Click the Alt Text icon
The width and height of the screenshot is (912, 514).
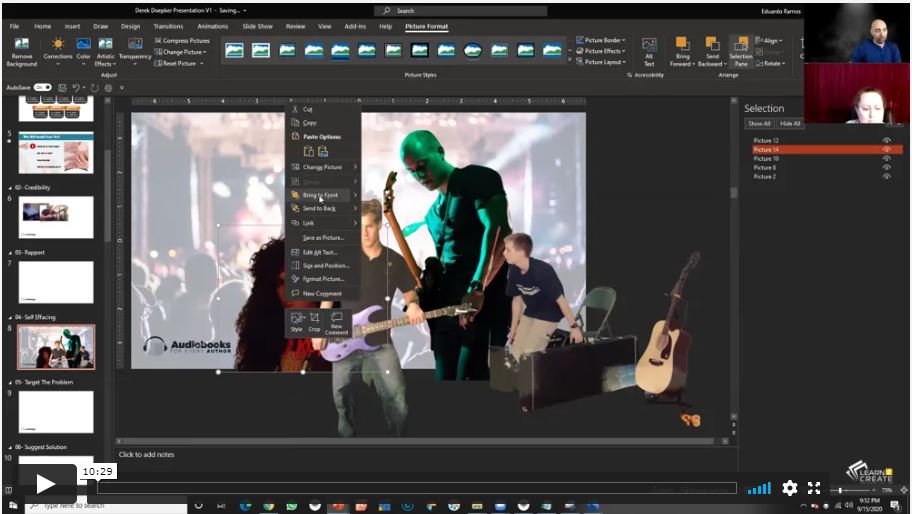coord(649,45)
